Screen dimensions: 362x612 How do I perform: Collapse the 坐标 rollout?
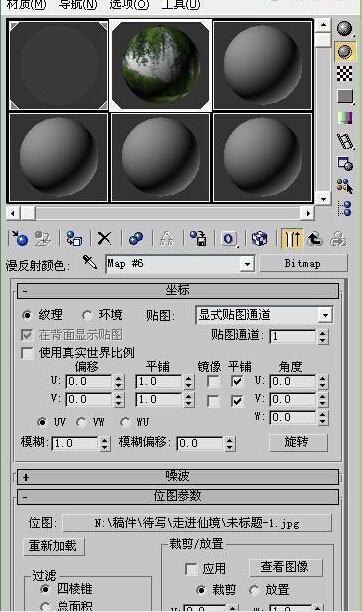[177, 290]
